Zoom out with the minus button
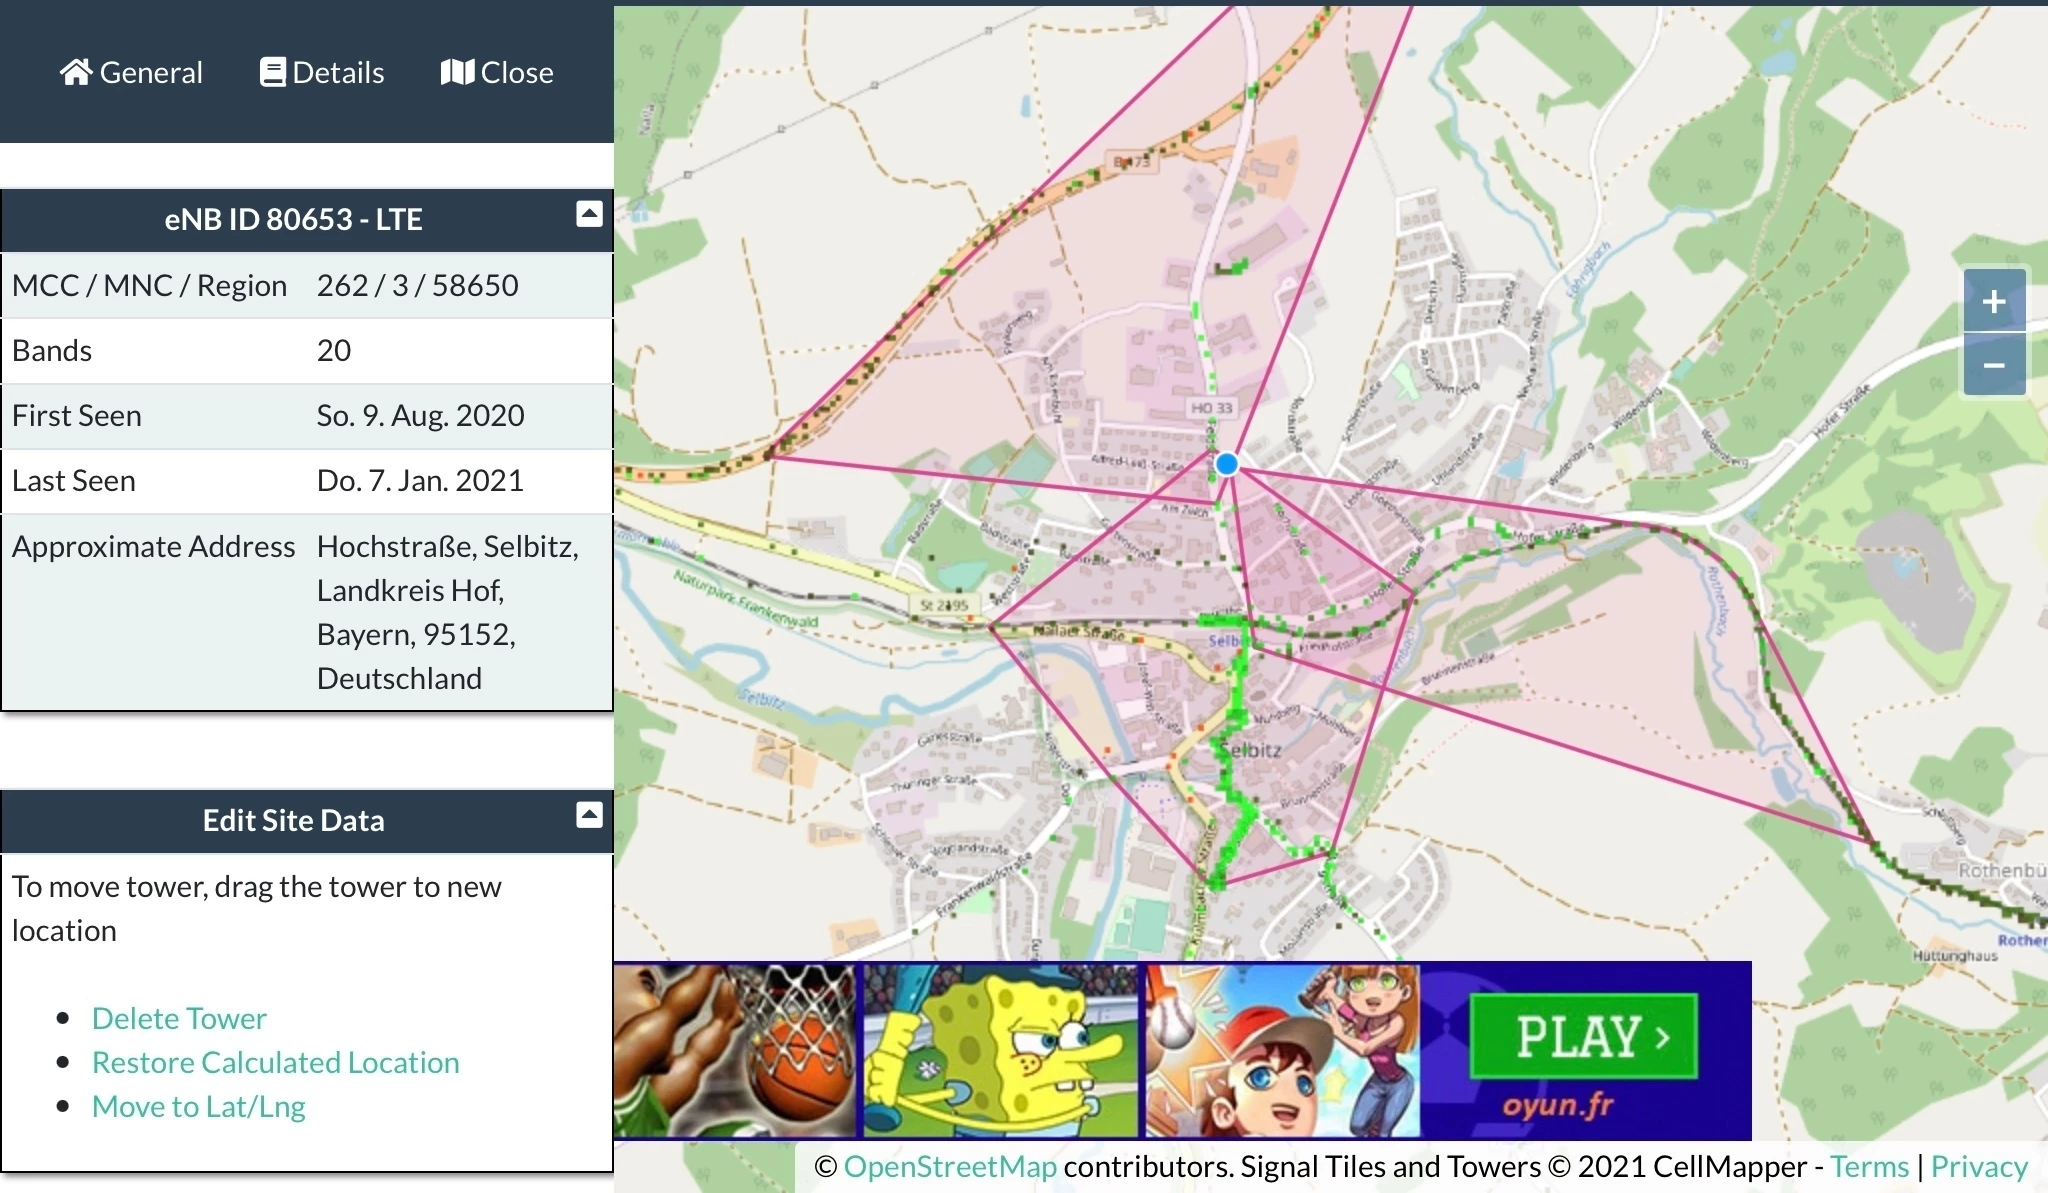Image resolution: width=2048 pixels, height=1193 pixels. 1993,365
